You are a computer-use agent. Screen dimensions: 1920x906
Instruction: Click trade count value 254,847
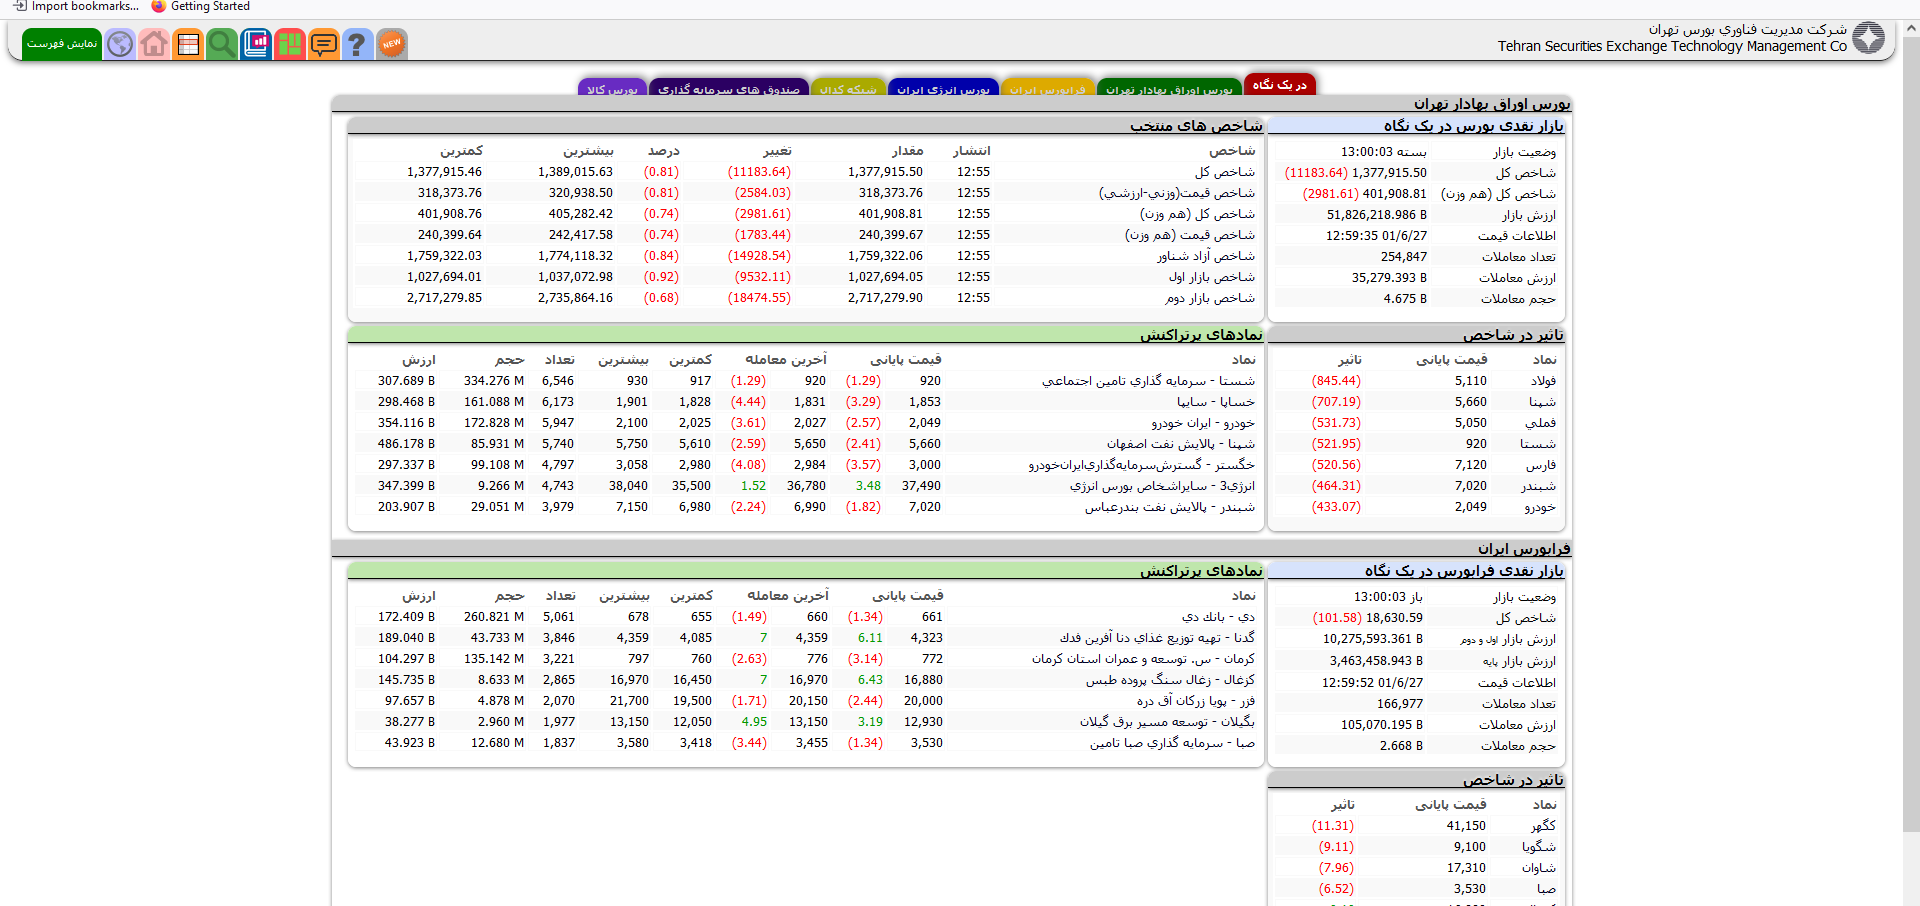coord(1404,257)
